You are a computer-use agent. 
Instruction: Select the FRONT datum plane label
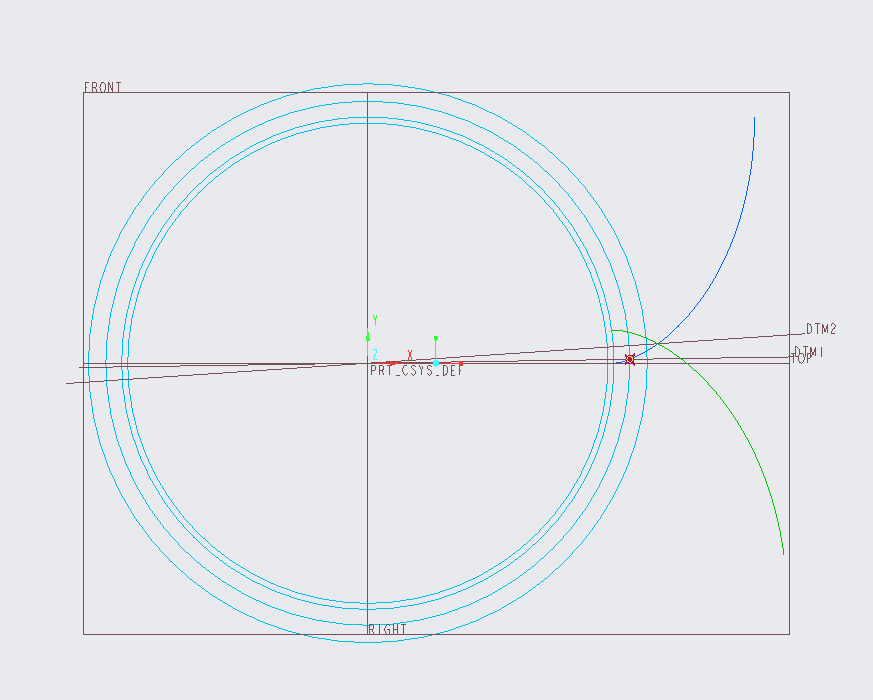coord(103,87)
